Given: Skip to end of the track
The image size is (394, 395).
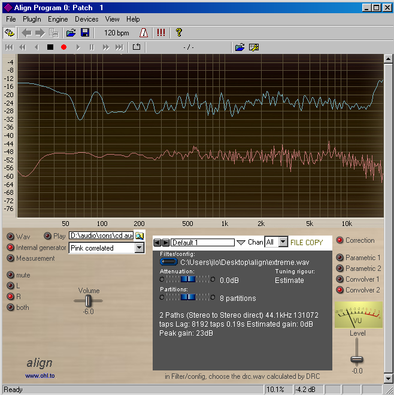Looking at the screenshot, I should 119,47.
